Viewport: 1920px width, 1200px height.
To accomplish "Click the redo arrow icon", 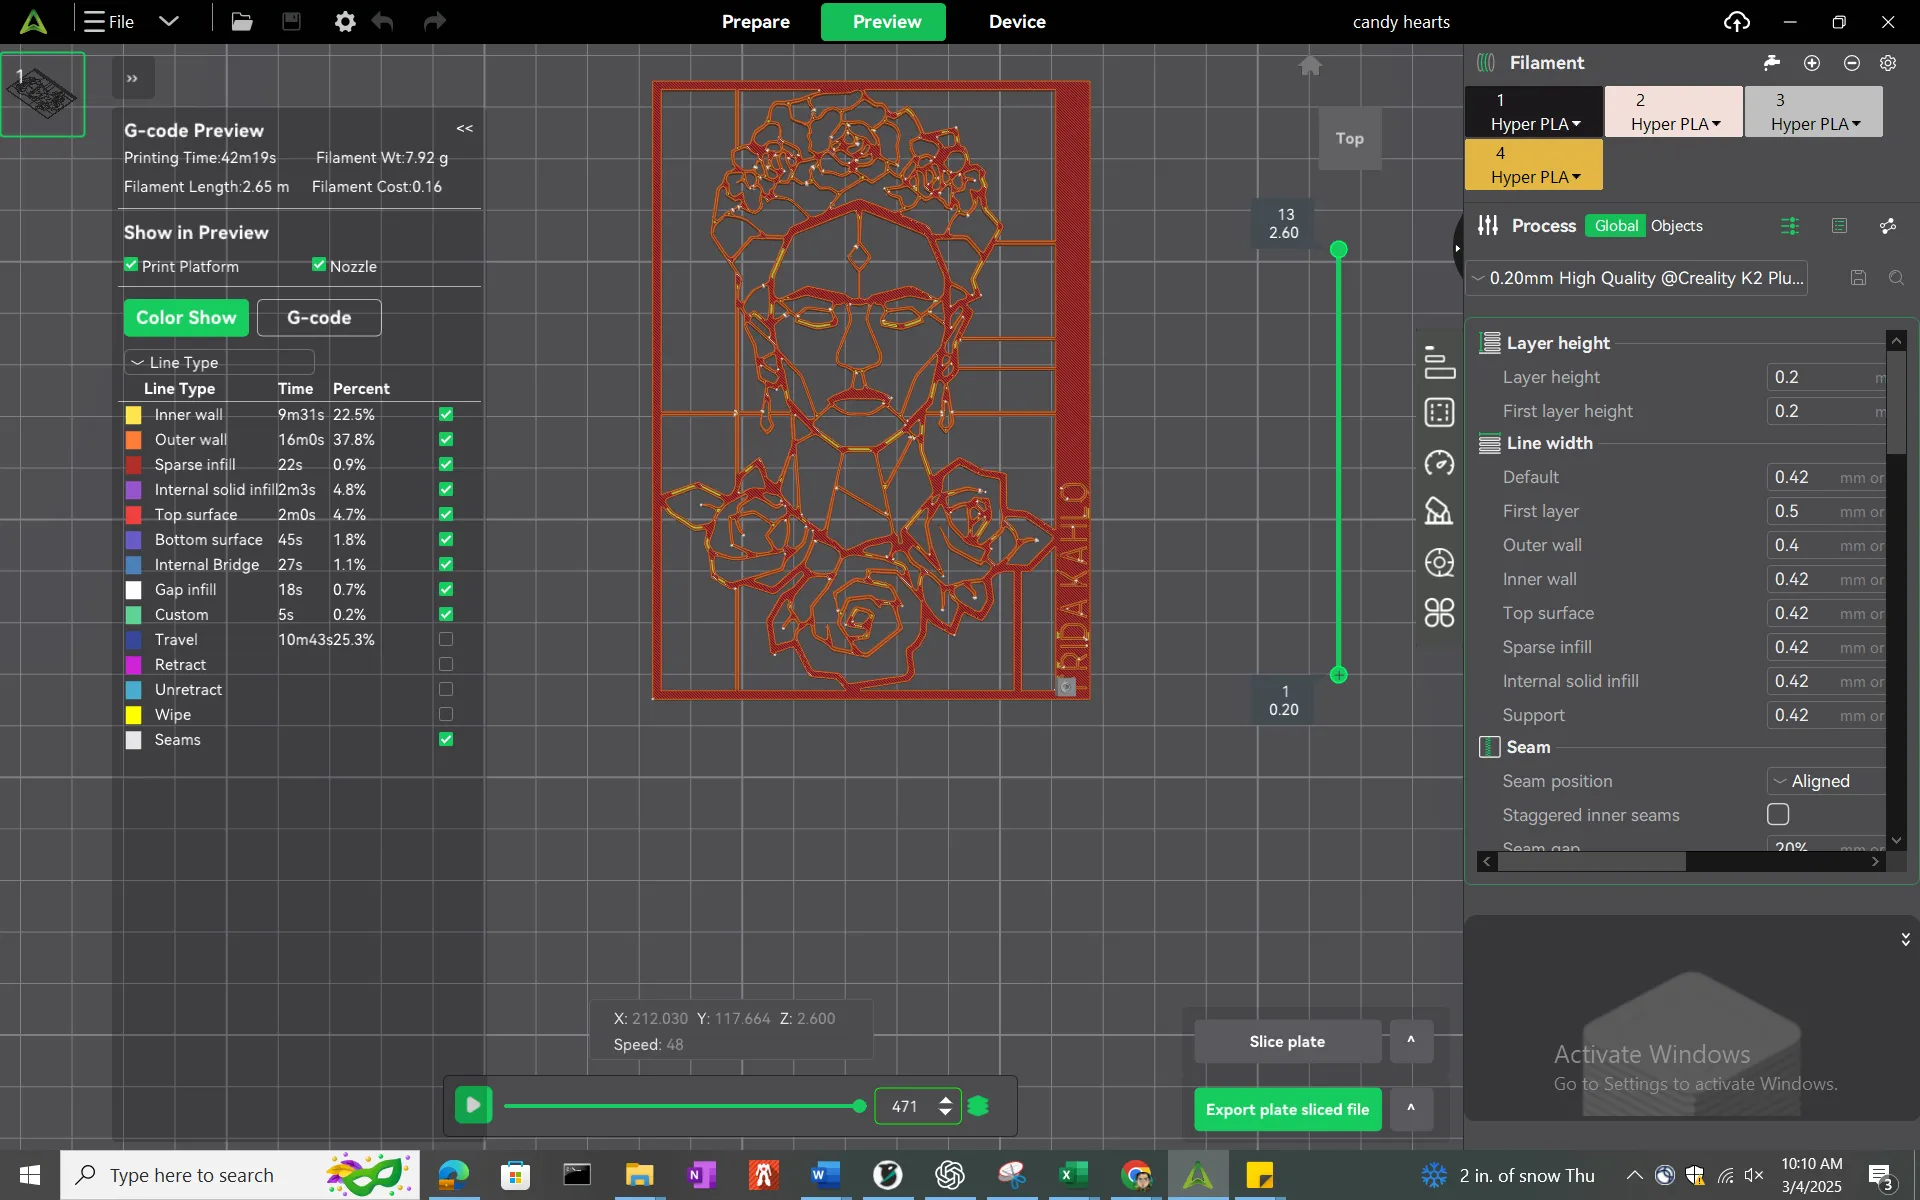I will click(434, 21).
